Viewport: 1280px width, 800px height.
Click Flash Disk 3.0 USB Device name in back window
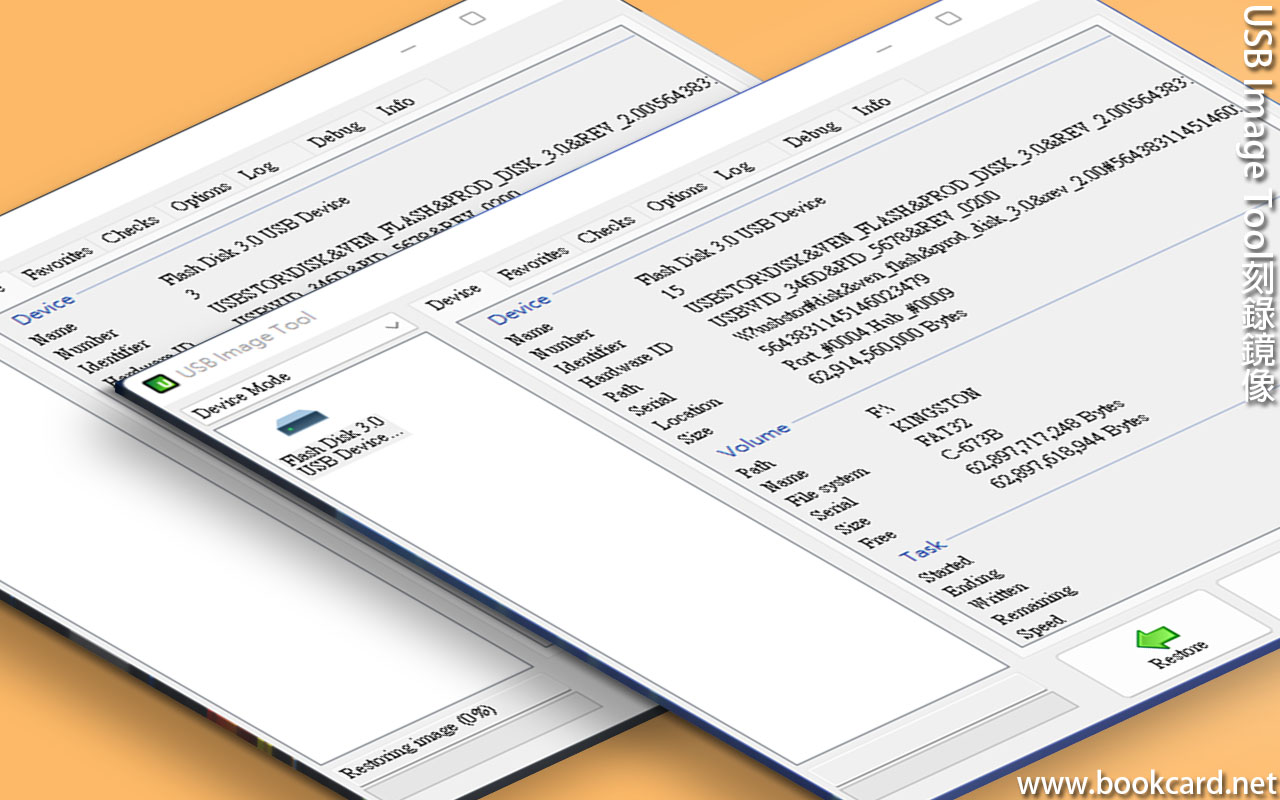pyautogui.click(x=254, y=241)
